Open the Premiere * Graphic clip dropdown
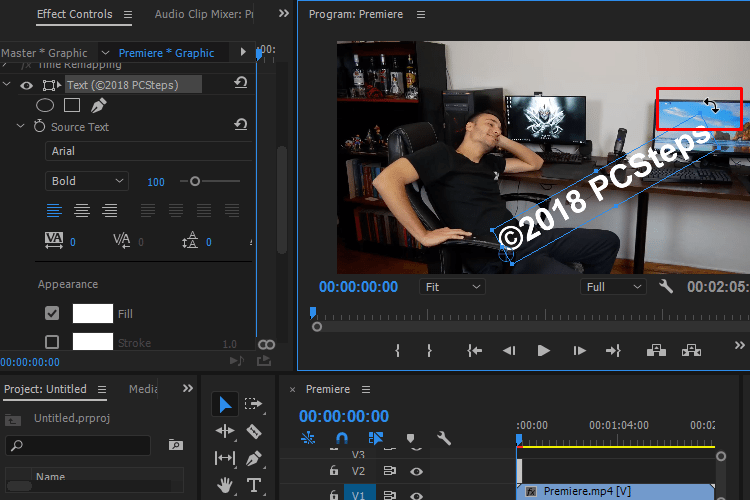 pos(106,53)
